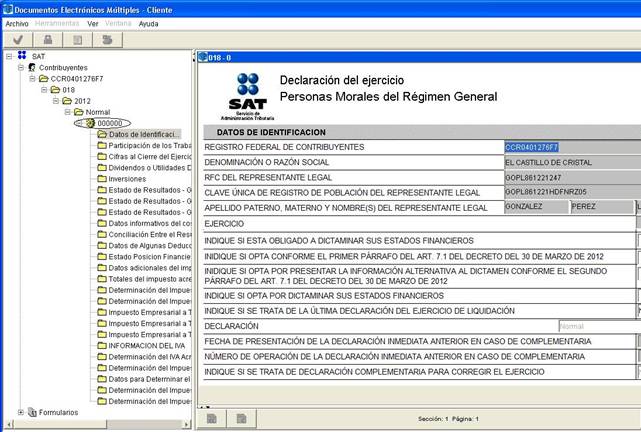The width and height of the screenshot is (641, 432).
Task: Expand the Formularios node
Action: (x=20, y=412)
